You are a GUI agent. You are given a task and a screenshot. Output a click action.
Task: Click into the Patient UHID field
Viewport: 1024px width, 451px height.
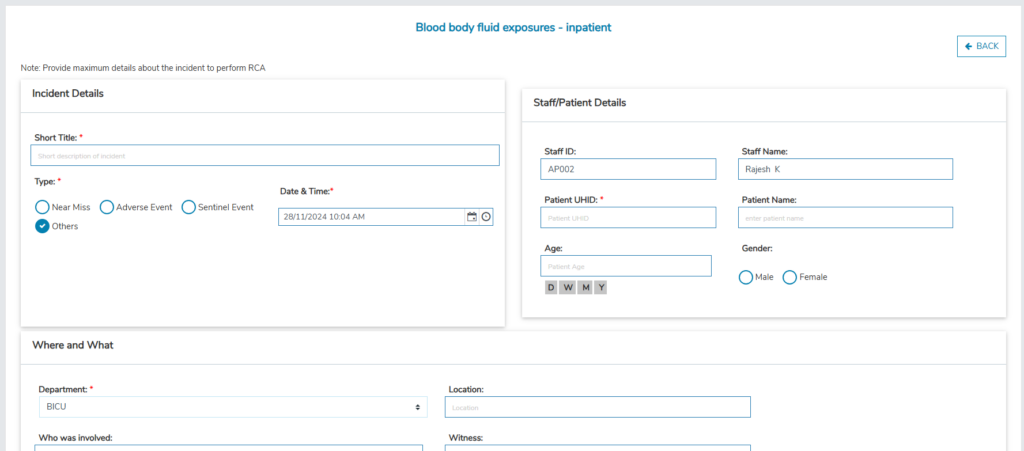click(x=628, y=218)
